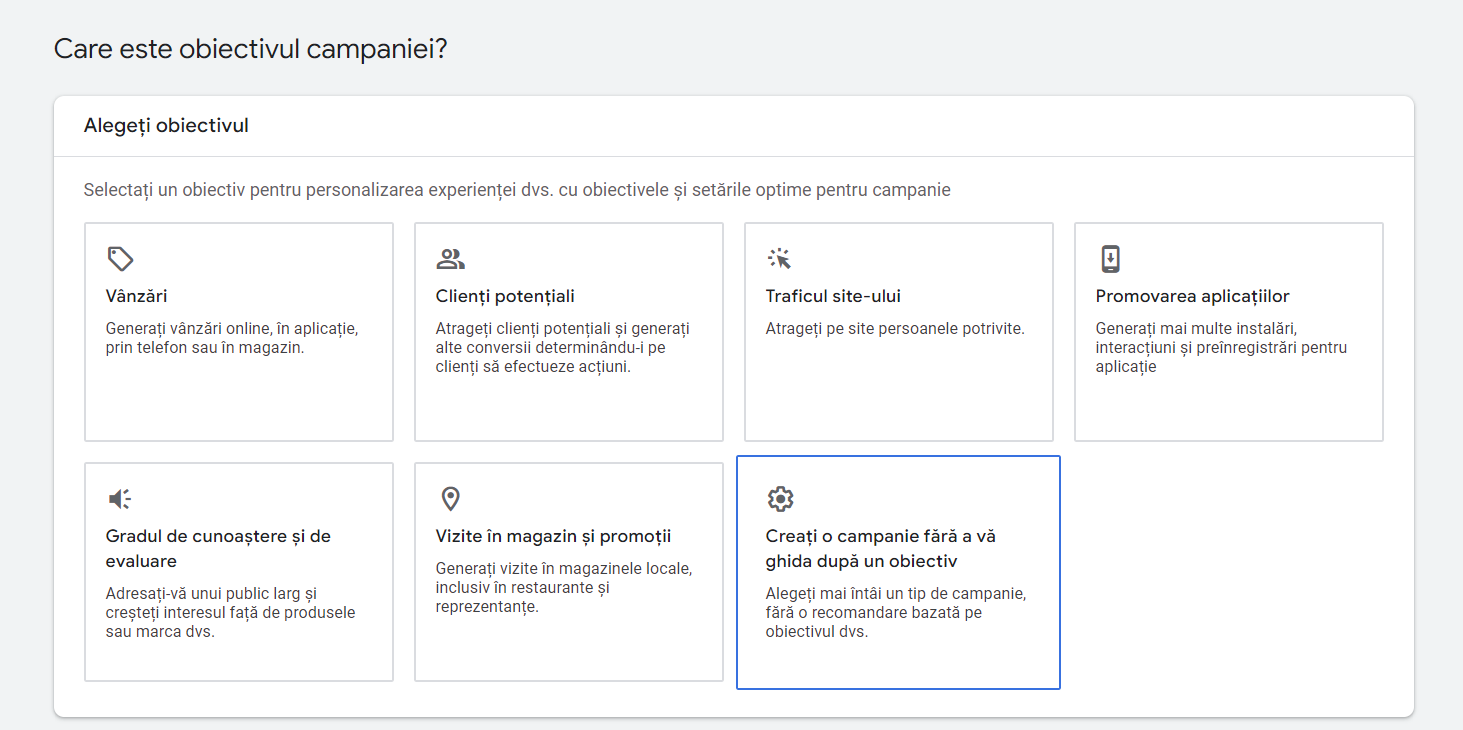Click the phone download icon for Promovarea aplicațiilor
The height and width of the screenshot is (730, 1463).
click(x=1110, y=259)
